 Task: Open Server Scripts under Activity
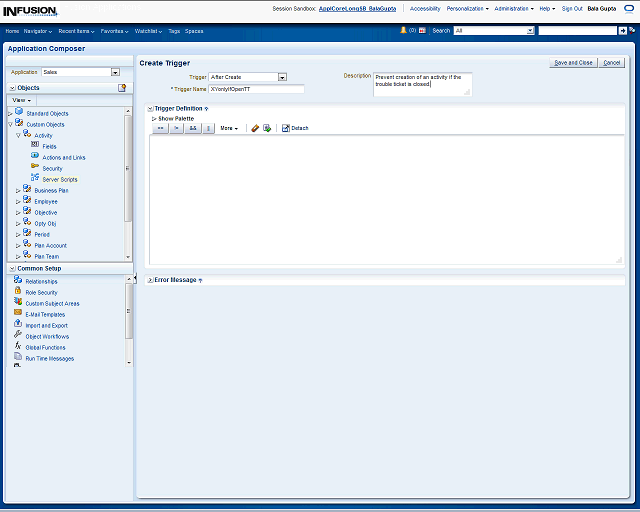point(59,179)
